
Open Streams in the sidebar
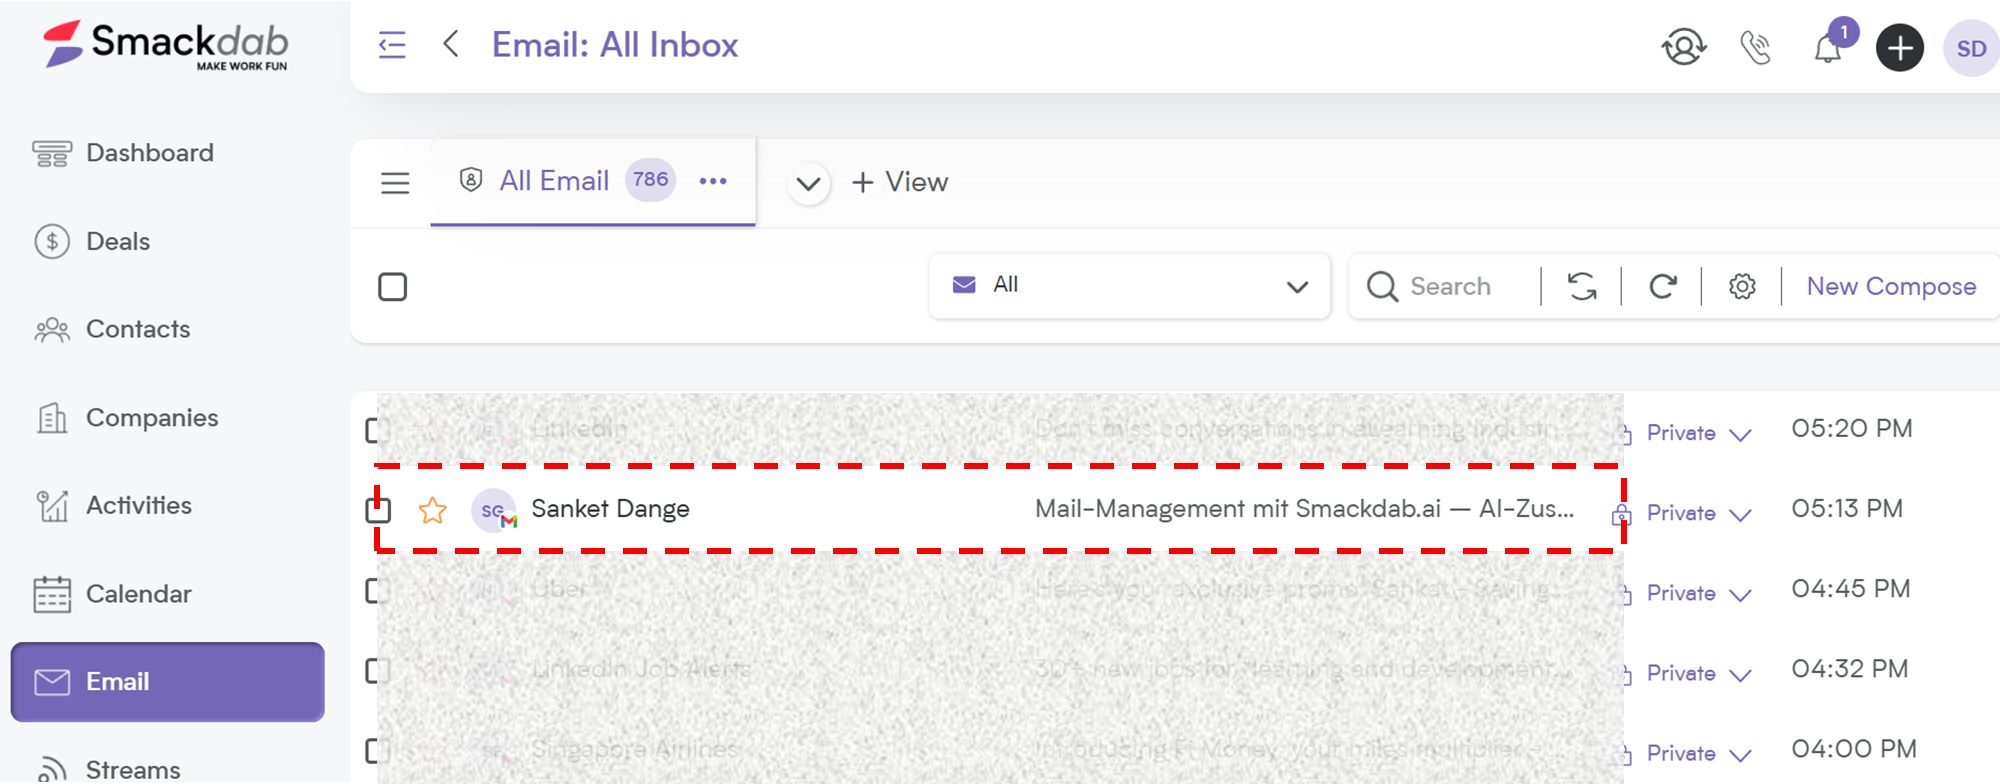click(x=108, y=769)
